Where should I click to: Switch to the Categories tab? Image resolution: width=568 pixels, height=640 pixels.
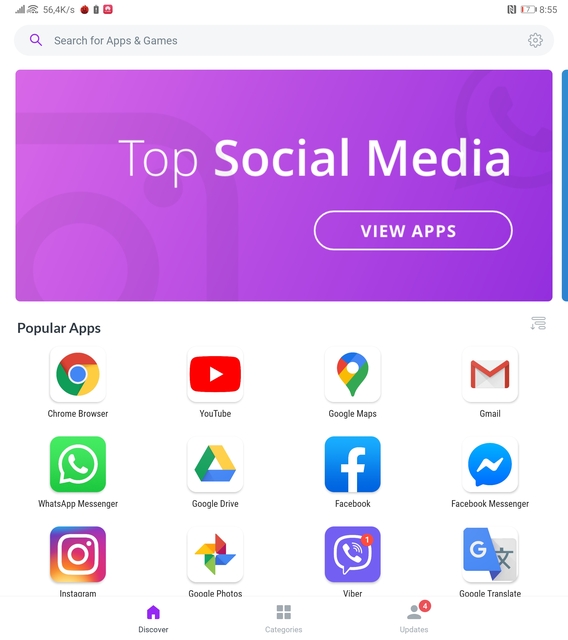284,619
